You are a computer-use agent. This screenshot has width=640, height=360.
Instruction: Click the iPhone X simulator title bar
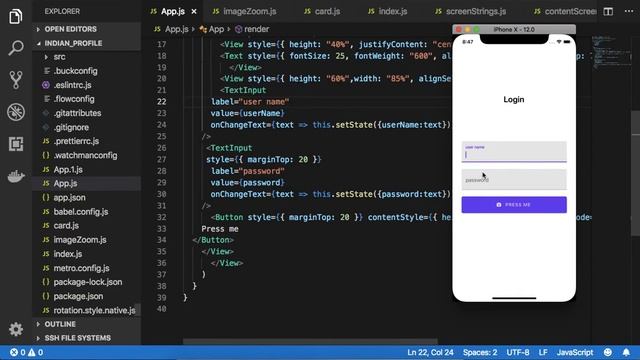(x=514, y=29)
